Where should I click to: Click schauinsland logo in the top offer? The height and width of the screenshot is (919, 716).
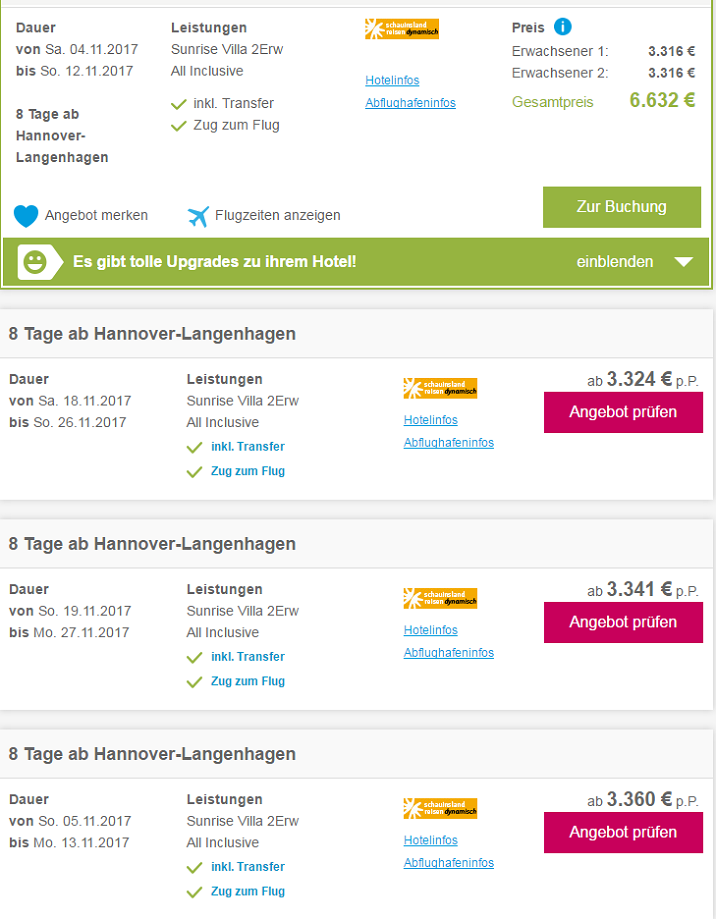[402, 29]
